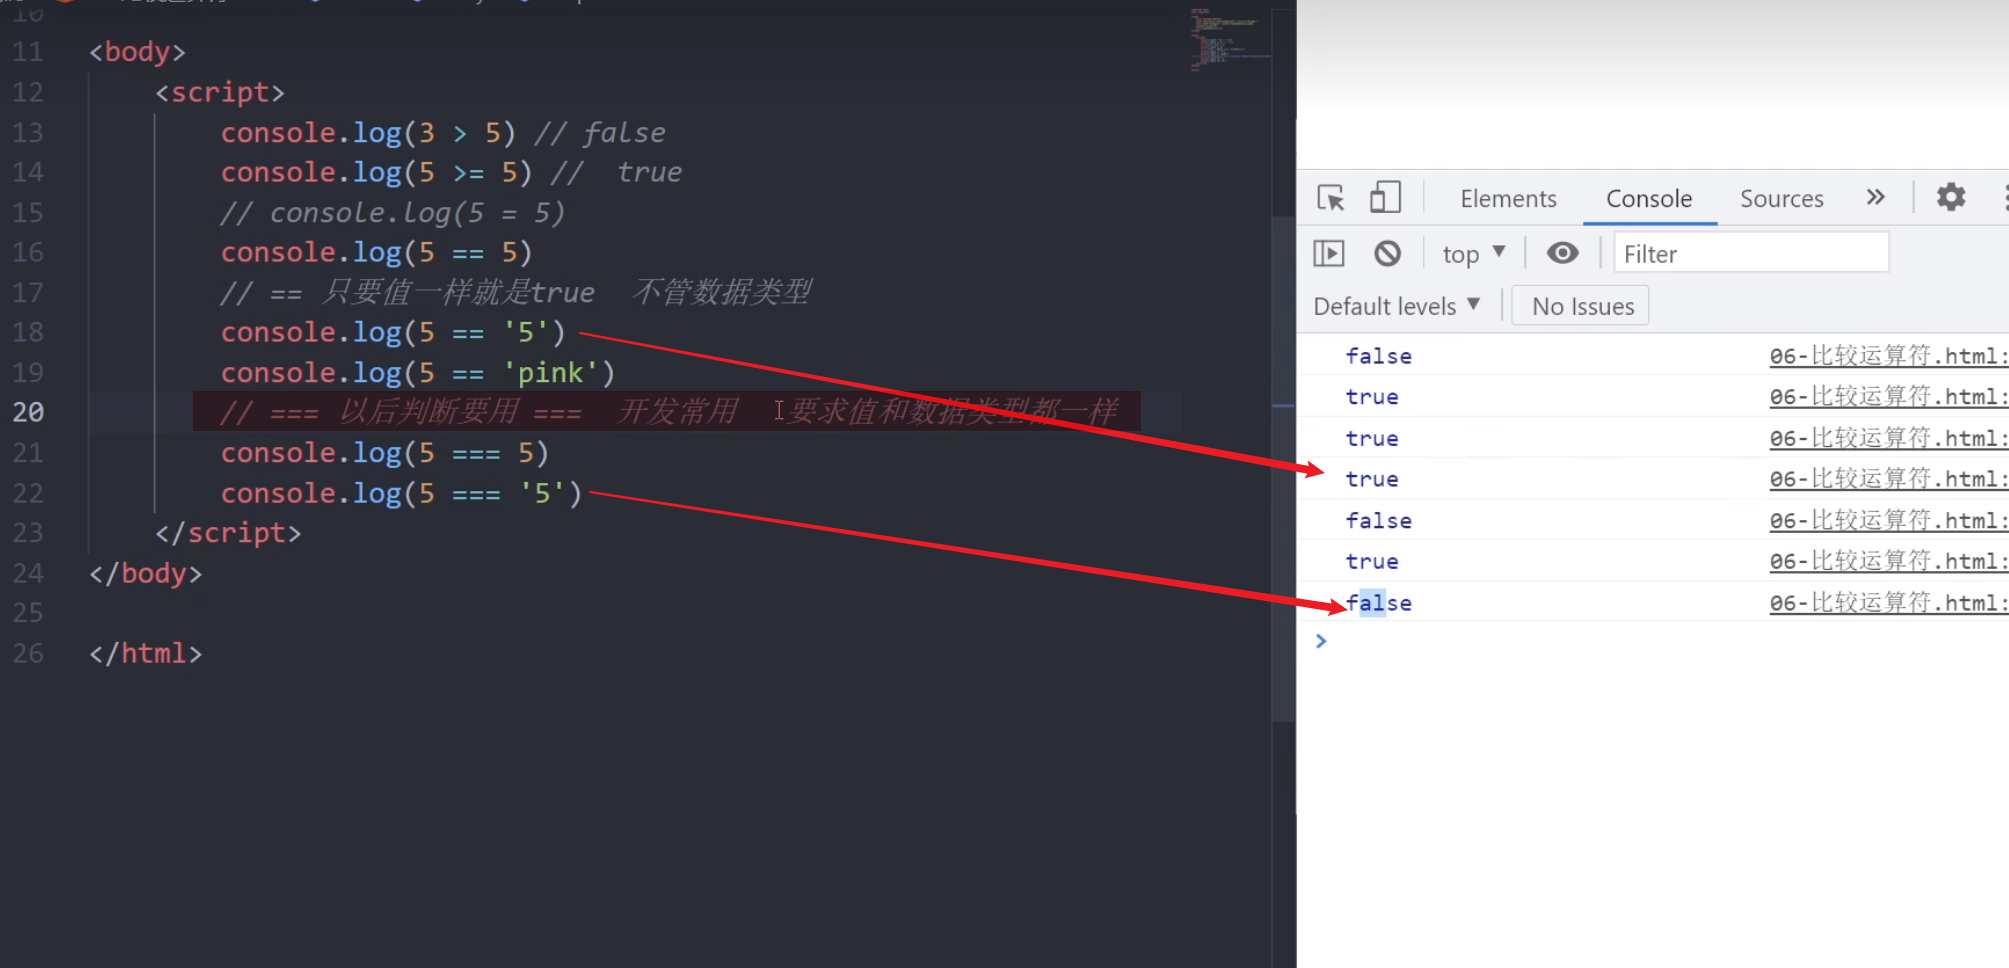Open source link for fourth console row
Image resolution: width=2009 pixels, height=968 pixels.
tap(1888, 479)
